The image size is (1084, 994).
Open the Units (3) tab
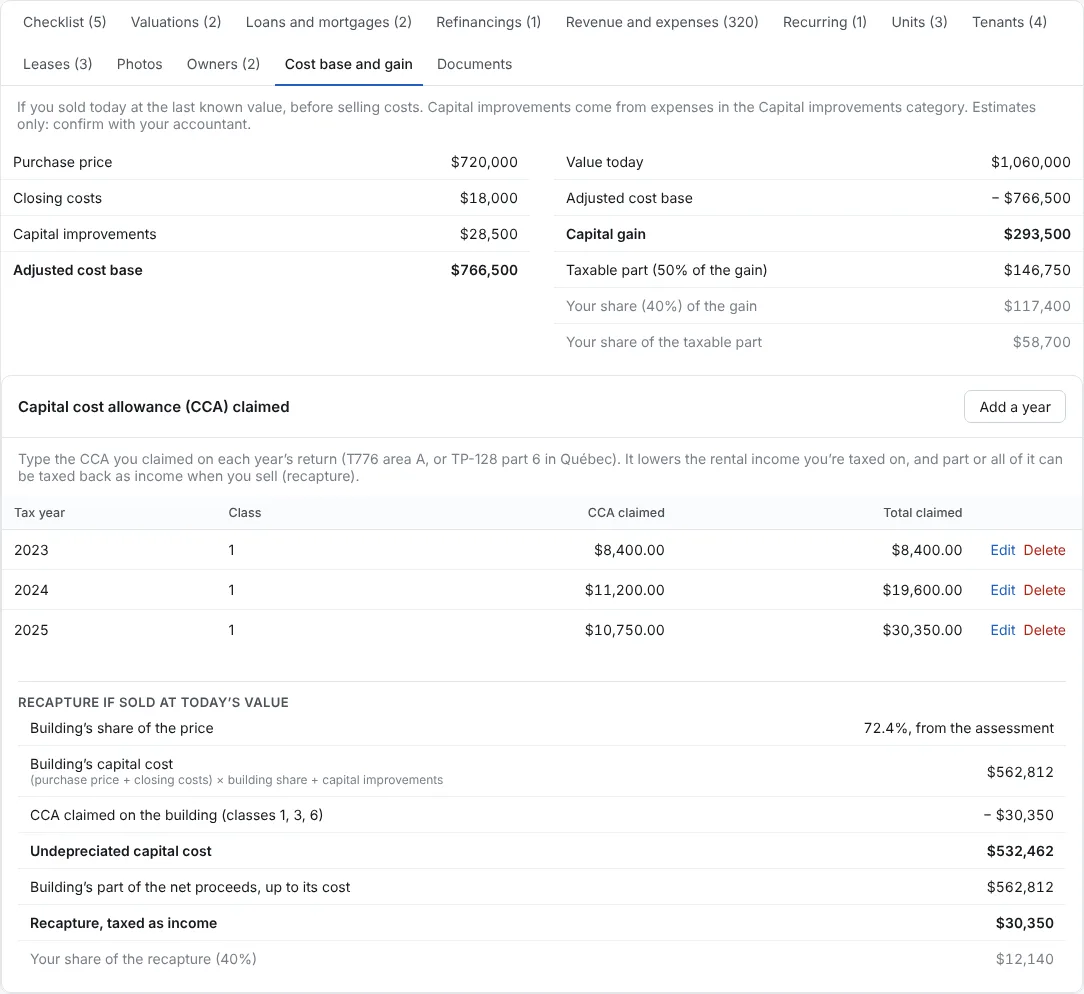(919, 22)
